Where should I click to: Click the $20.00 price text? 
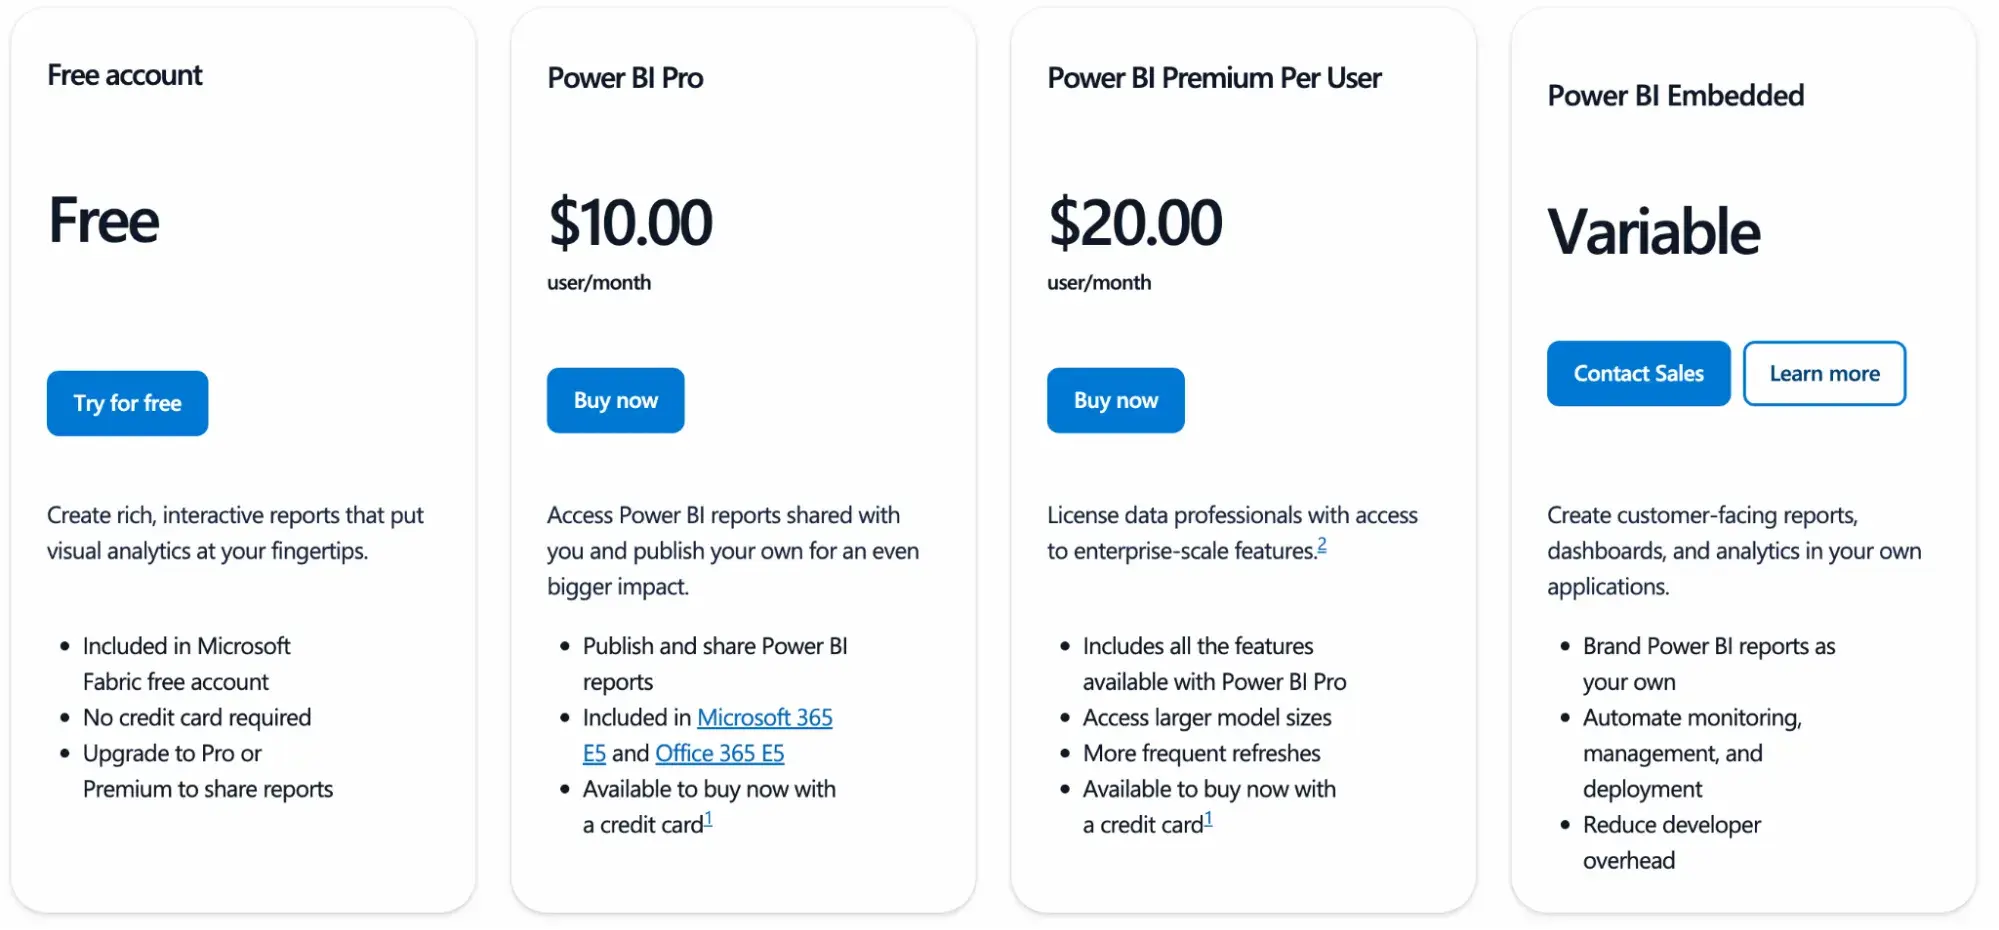click(x=1135, y=222)
